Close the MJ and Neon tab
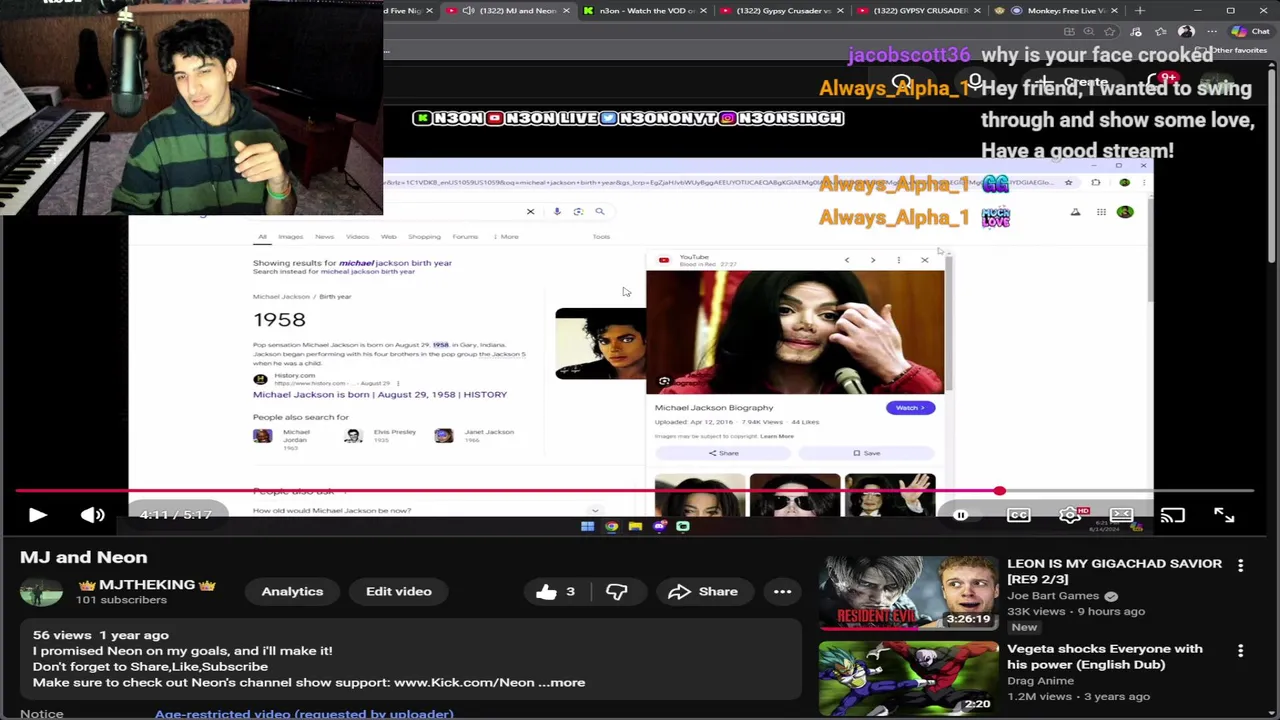The width and height of the screenshot is (1280, 720). click(x=566, y=10)
